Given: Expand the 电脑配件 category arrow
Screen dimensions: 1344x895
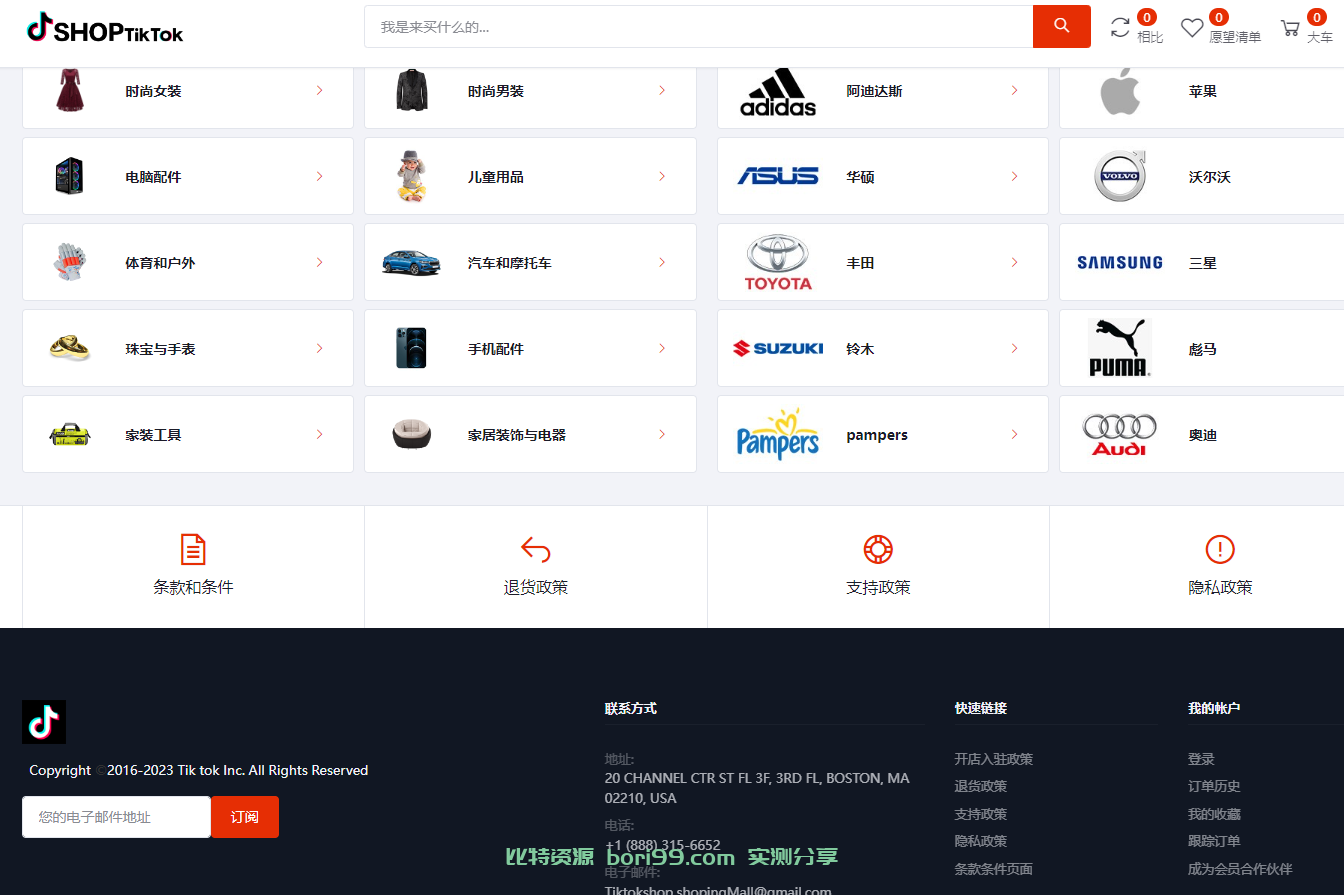Looking at the screenshot, I should tap(319, 176).
